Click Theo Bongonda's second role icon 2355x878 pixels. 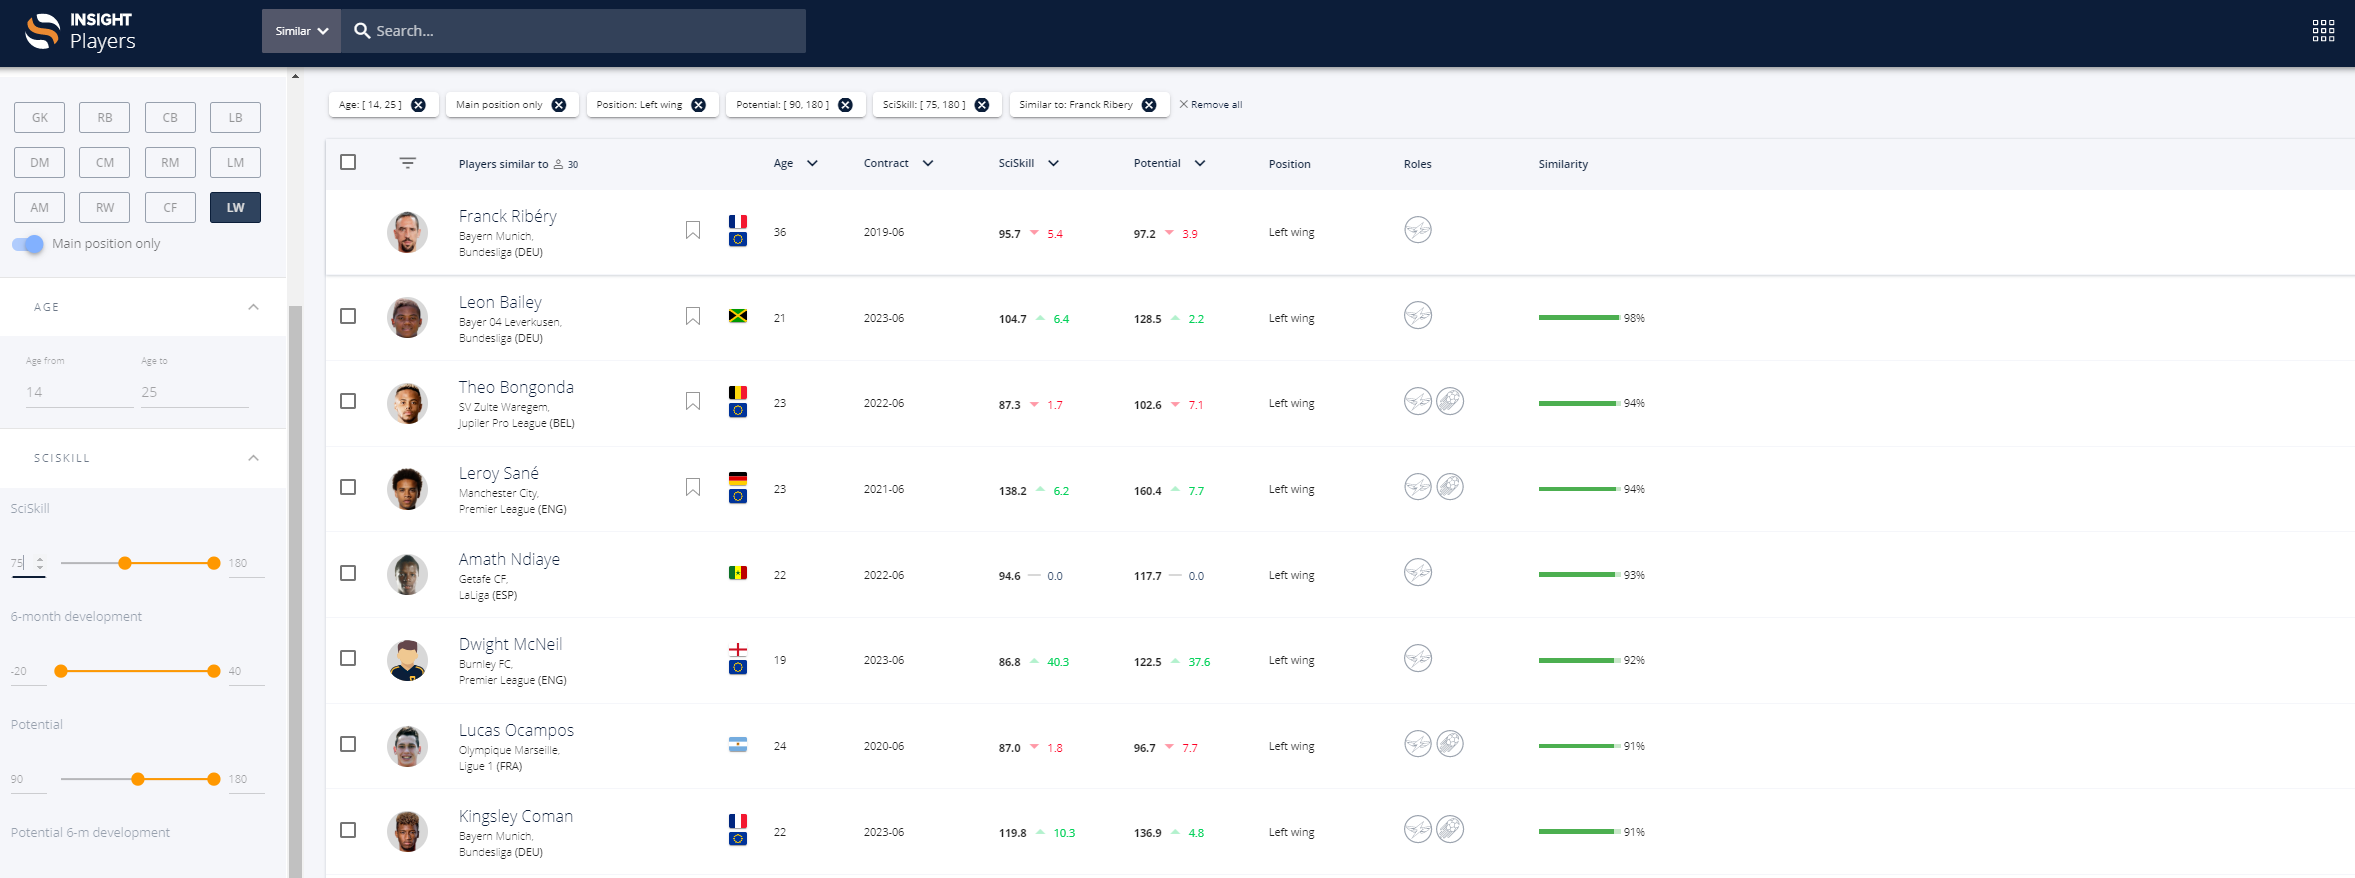tap(1449, 401)
